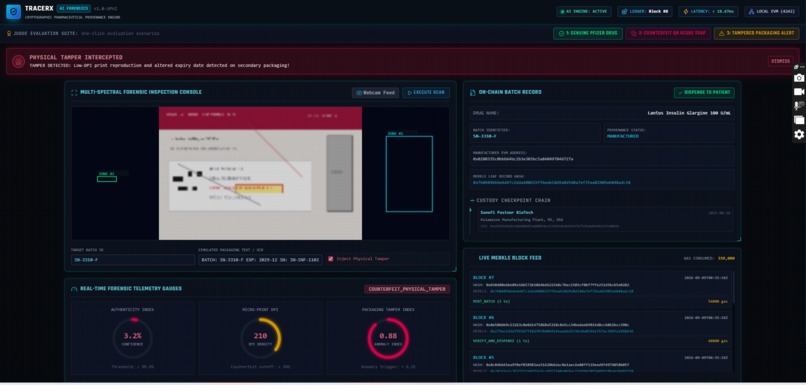Click the Block #7 entry in Merkle feed
The image size is (806, 385).
(601, 290)
